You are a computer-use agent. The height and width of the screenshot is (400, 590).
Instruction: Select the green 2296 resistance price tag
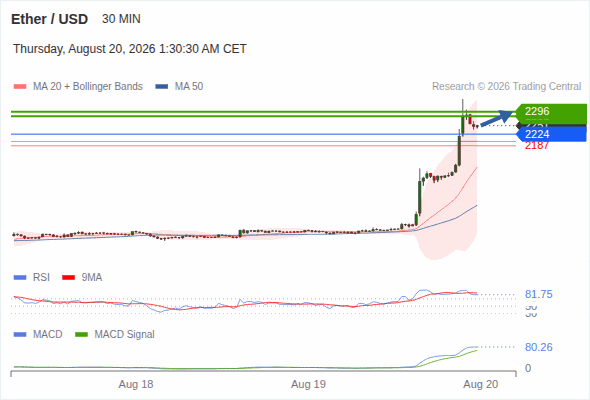pyautogui.click(x=551, y=112)
